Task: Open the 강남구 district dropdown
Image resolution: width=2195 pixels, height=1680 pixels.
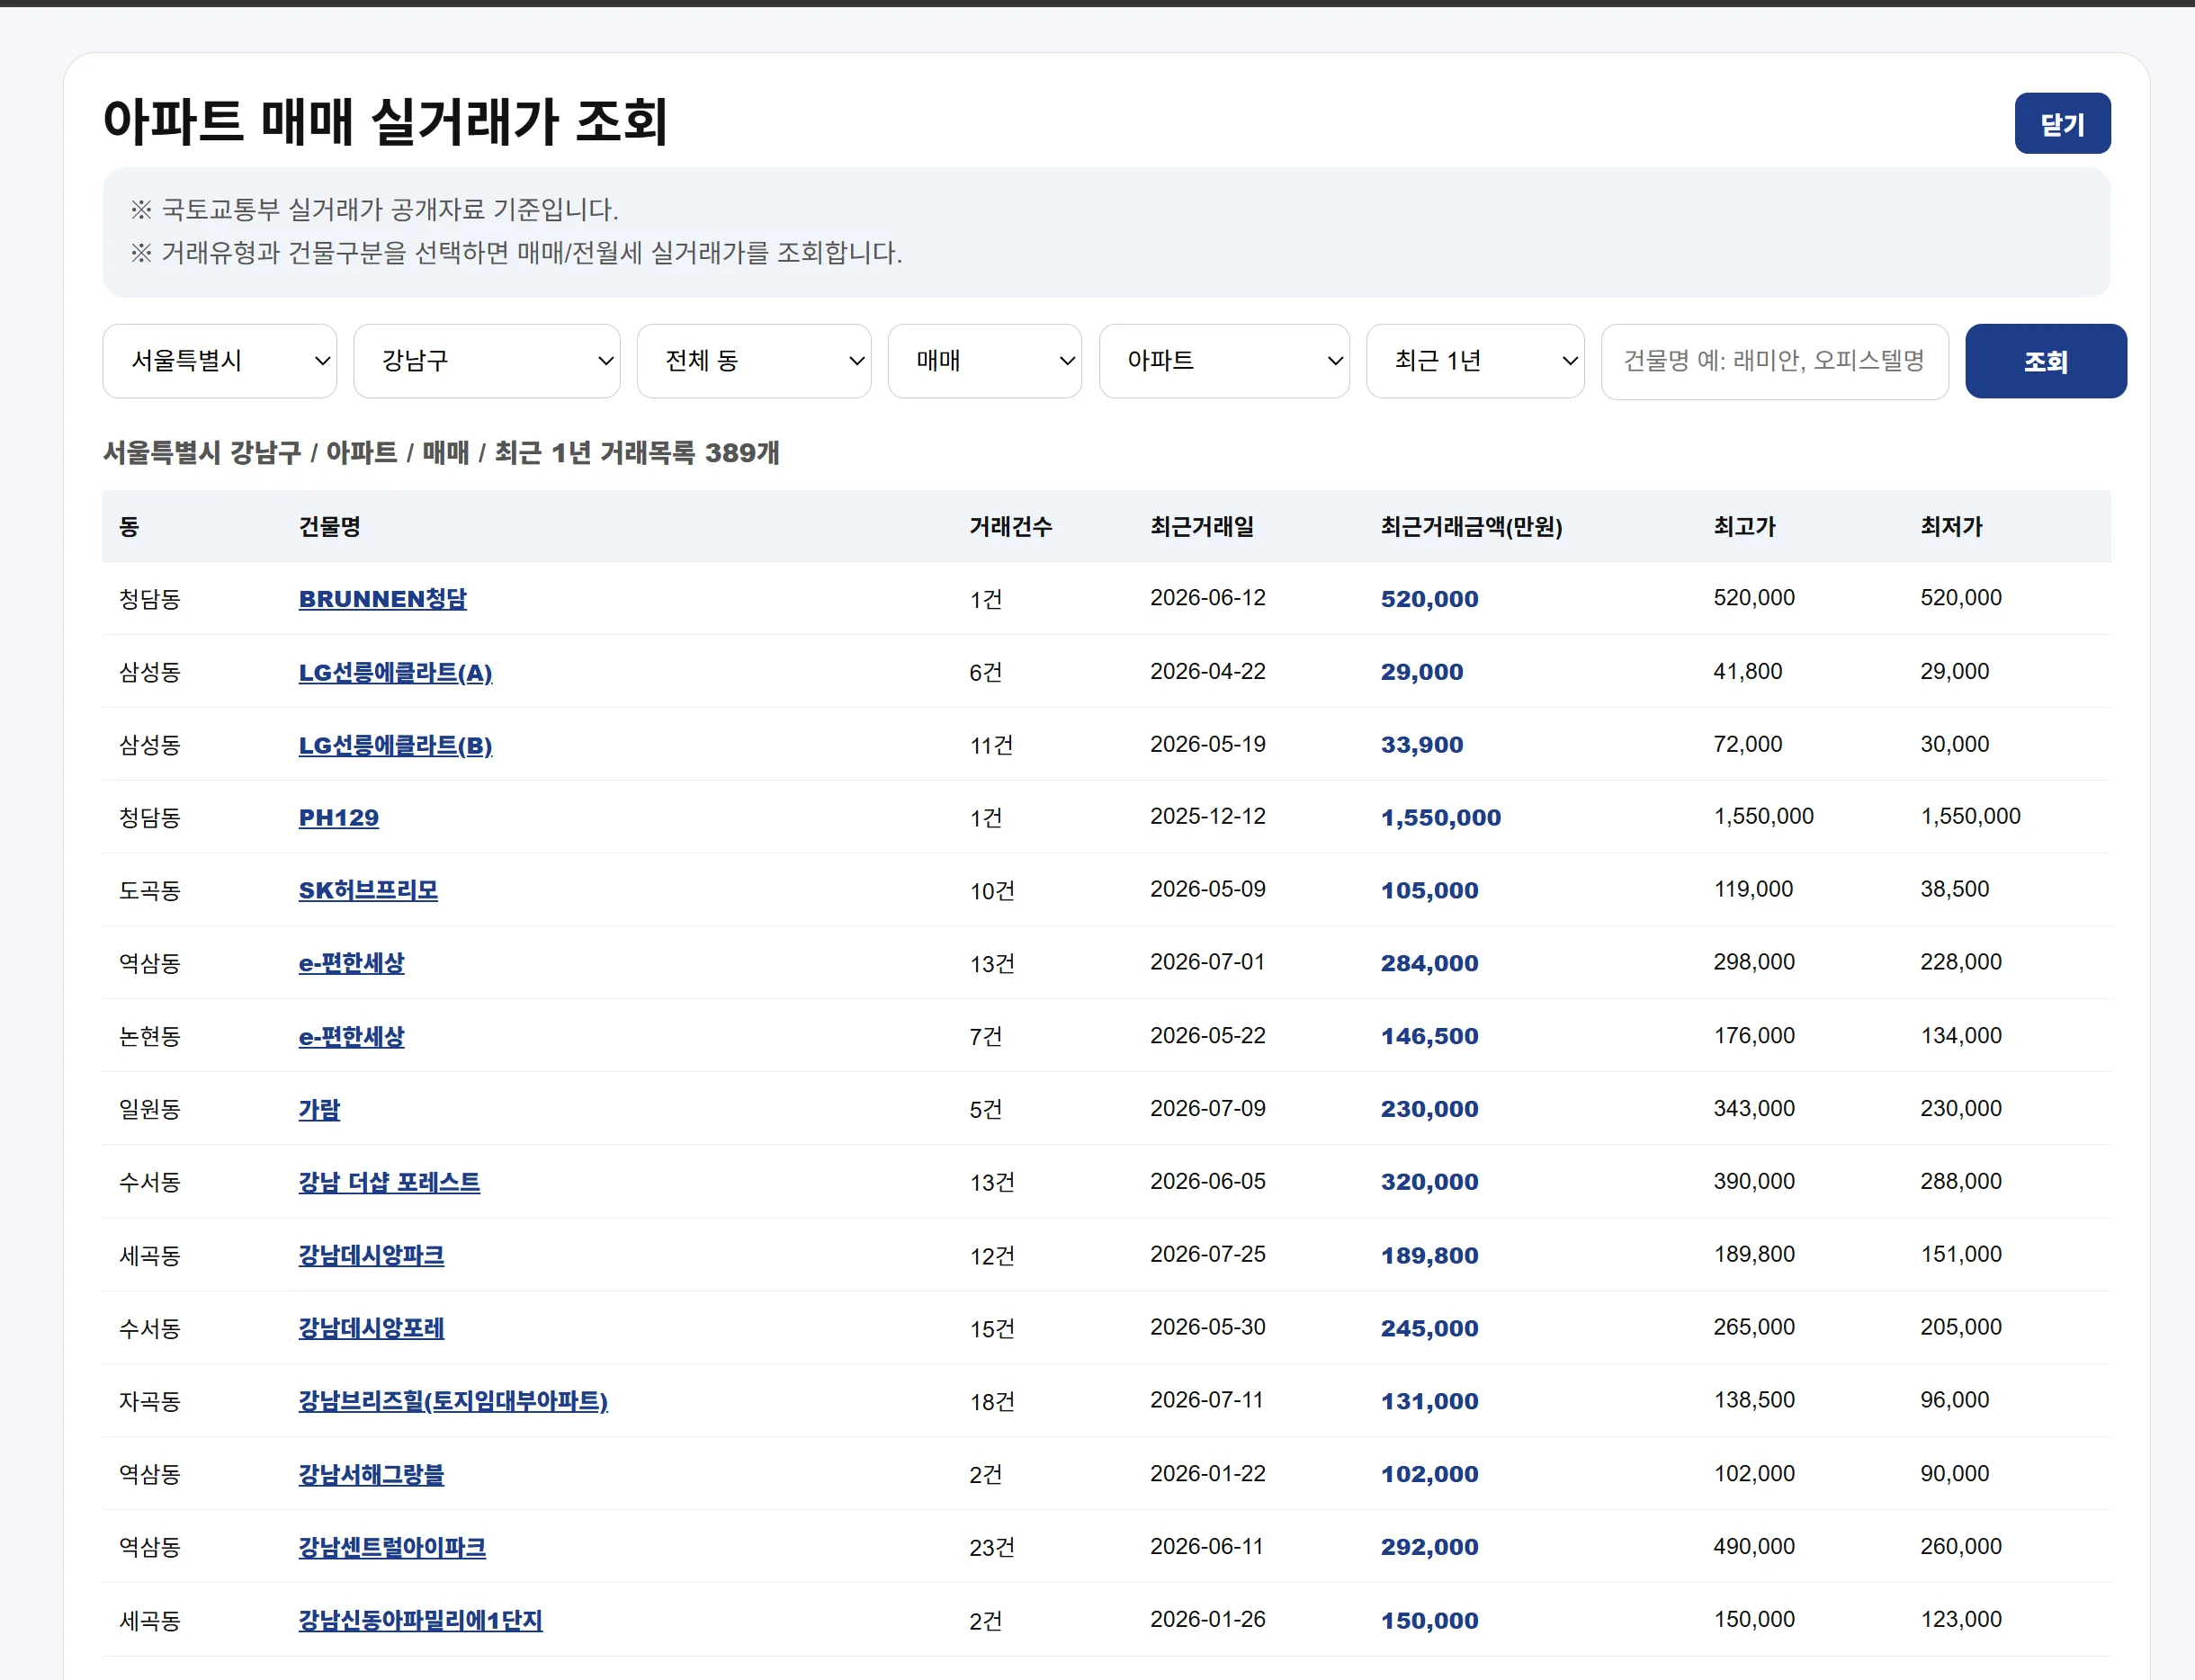Action: pyautogui.click(x=487, y=361)
